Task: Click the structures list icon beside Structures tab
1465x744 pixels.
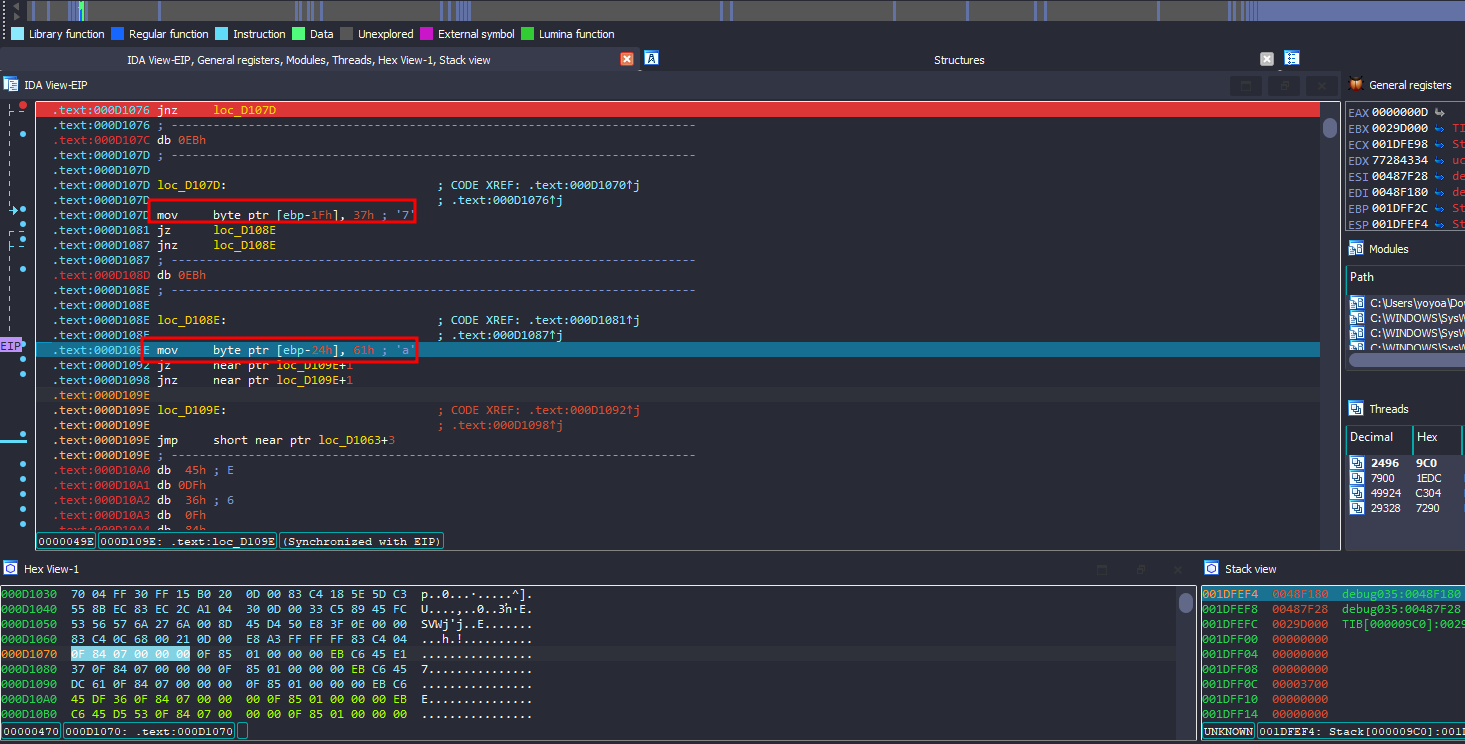Action: tap(1291, 59)
